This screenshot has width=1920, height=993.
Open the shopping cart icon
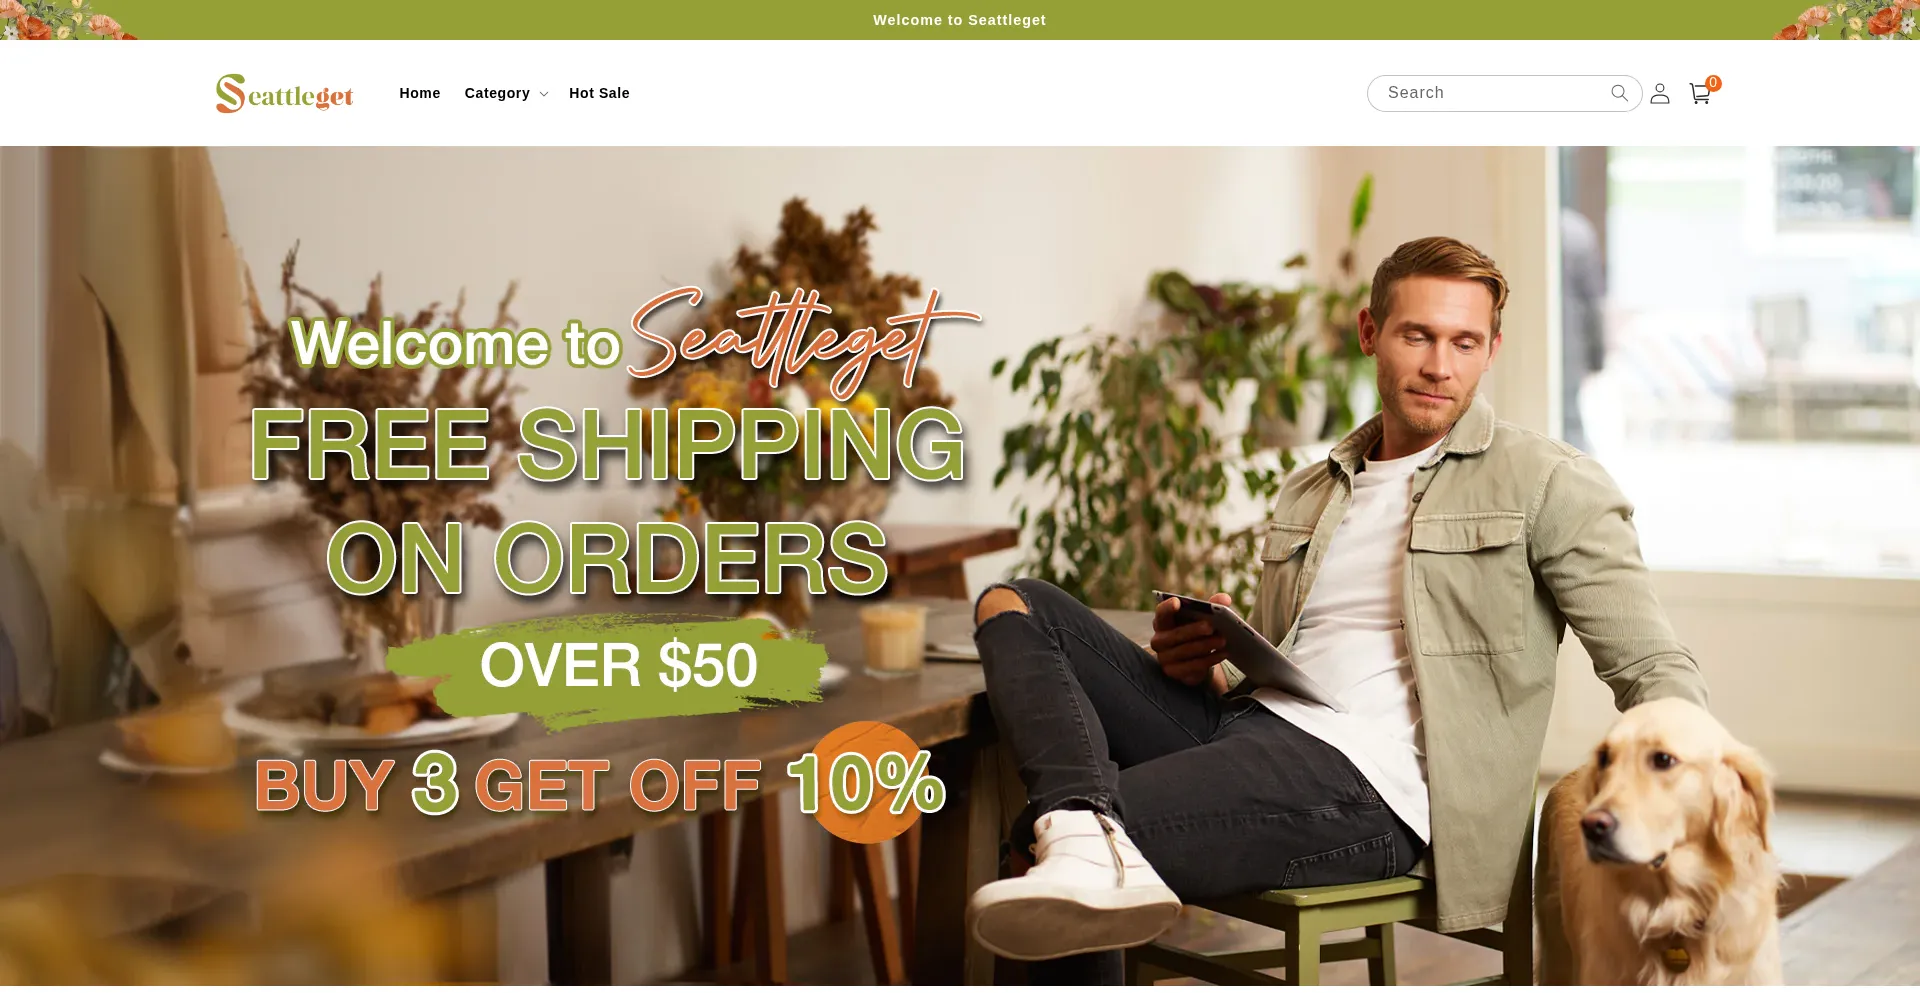pos(1700,94)
